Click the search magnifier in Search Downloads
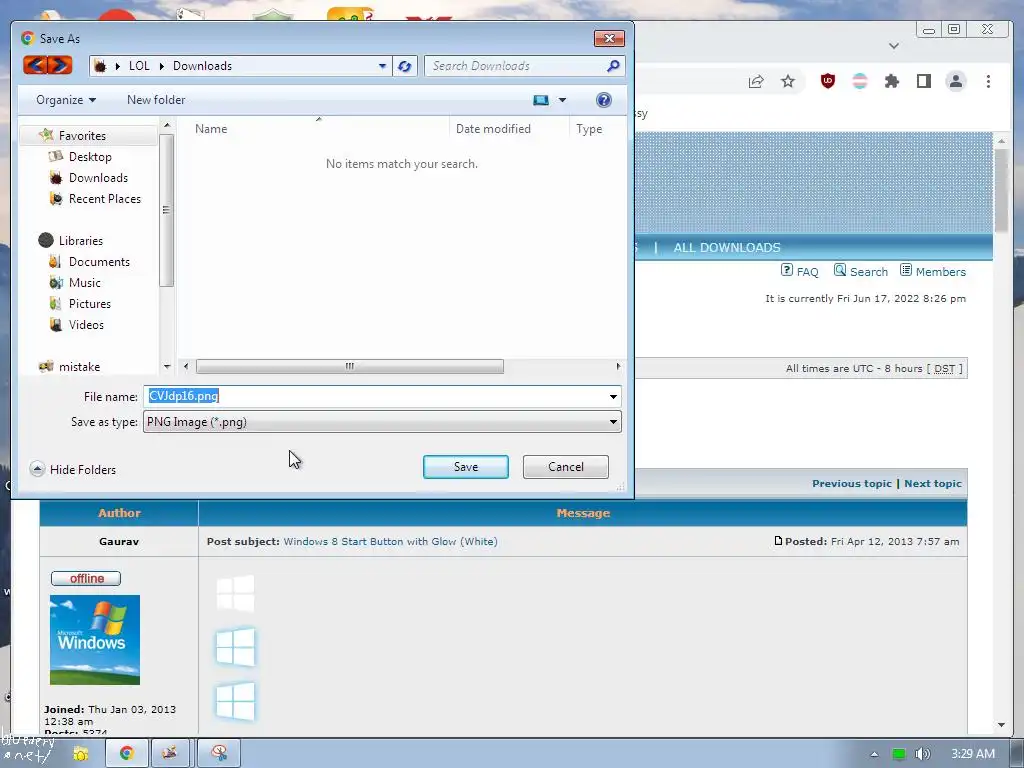This screenshot has height=768, width=1024. tap(613, 66)
